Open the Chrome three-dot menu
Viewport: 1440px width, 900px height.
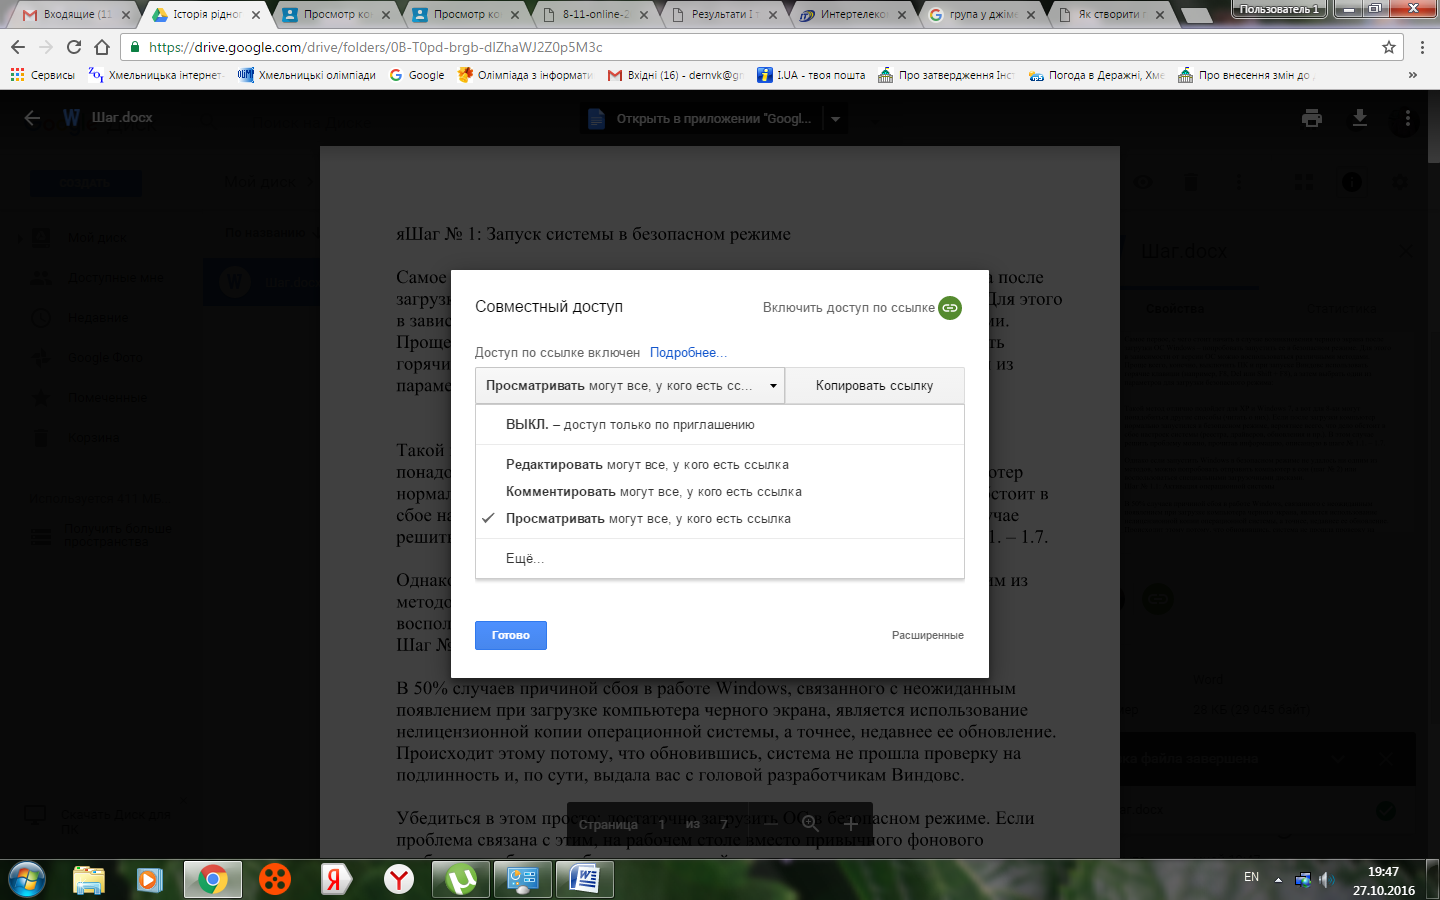coord(1422,47)
